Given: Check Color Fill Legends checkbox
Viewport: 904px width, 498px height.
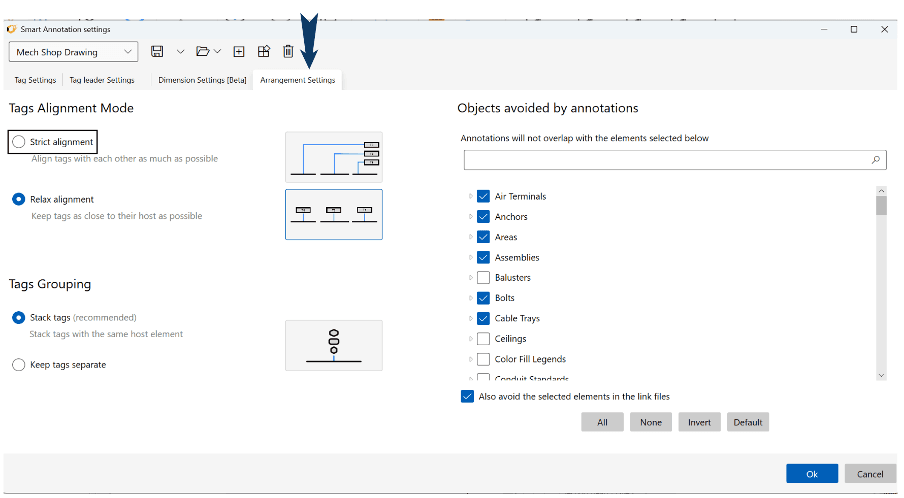Looking at the screenshot, I should [x=483, y=359].
